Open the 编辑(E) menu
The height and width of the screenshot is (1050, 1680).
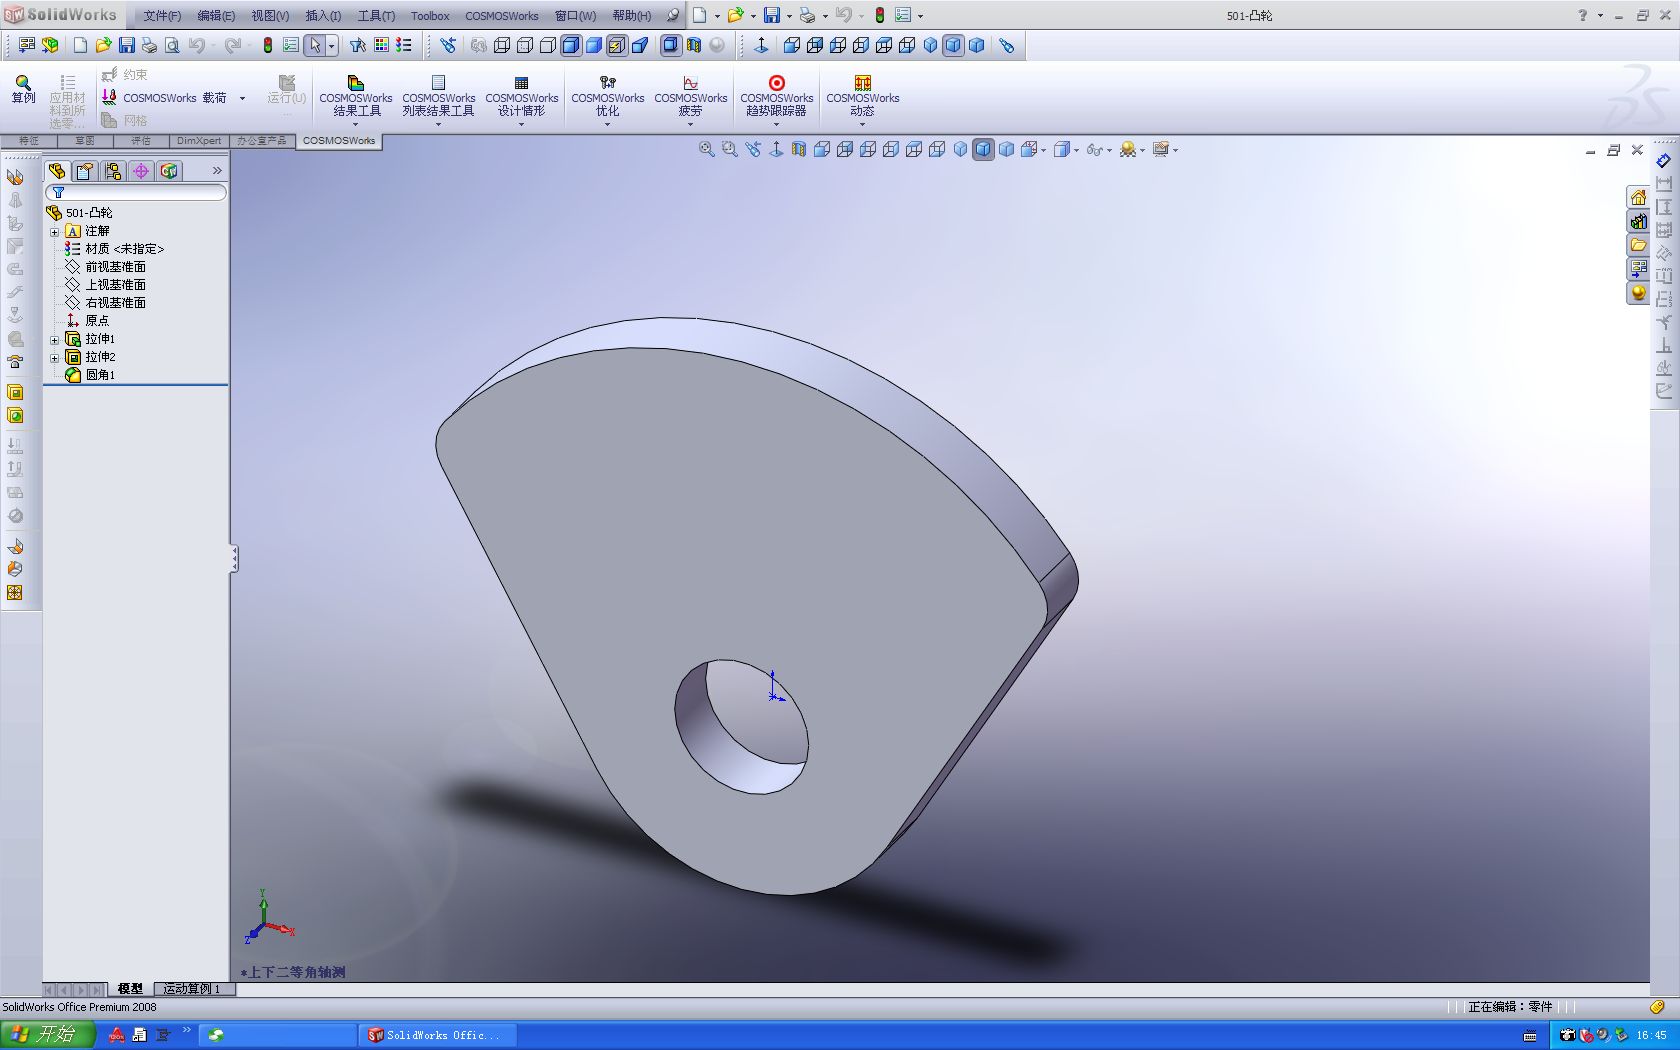point(216,16)
